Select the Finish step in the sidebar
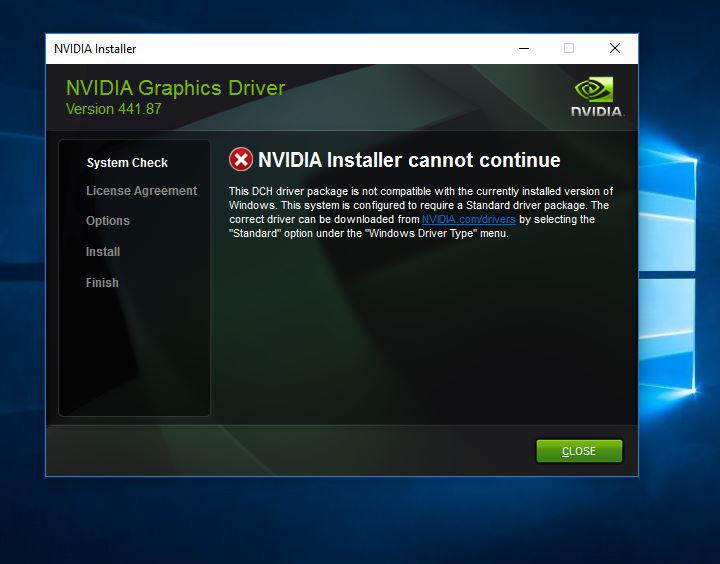 pyautogui.click(x=102, y=283)
